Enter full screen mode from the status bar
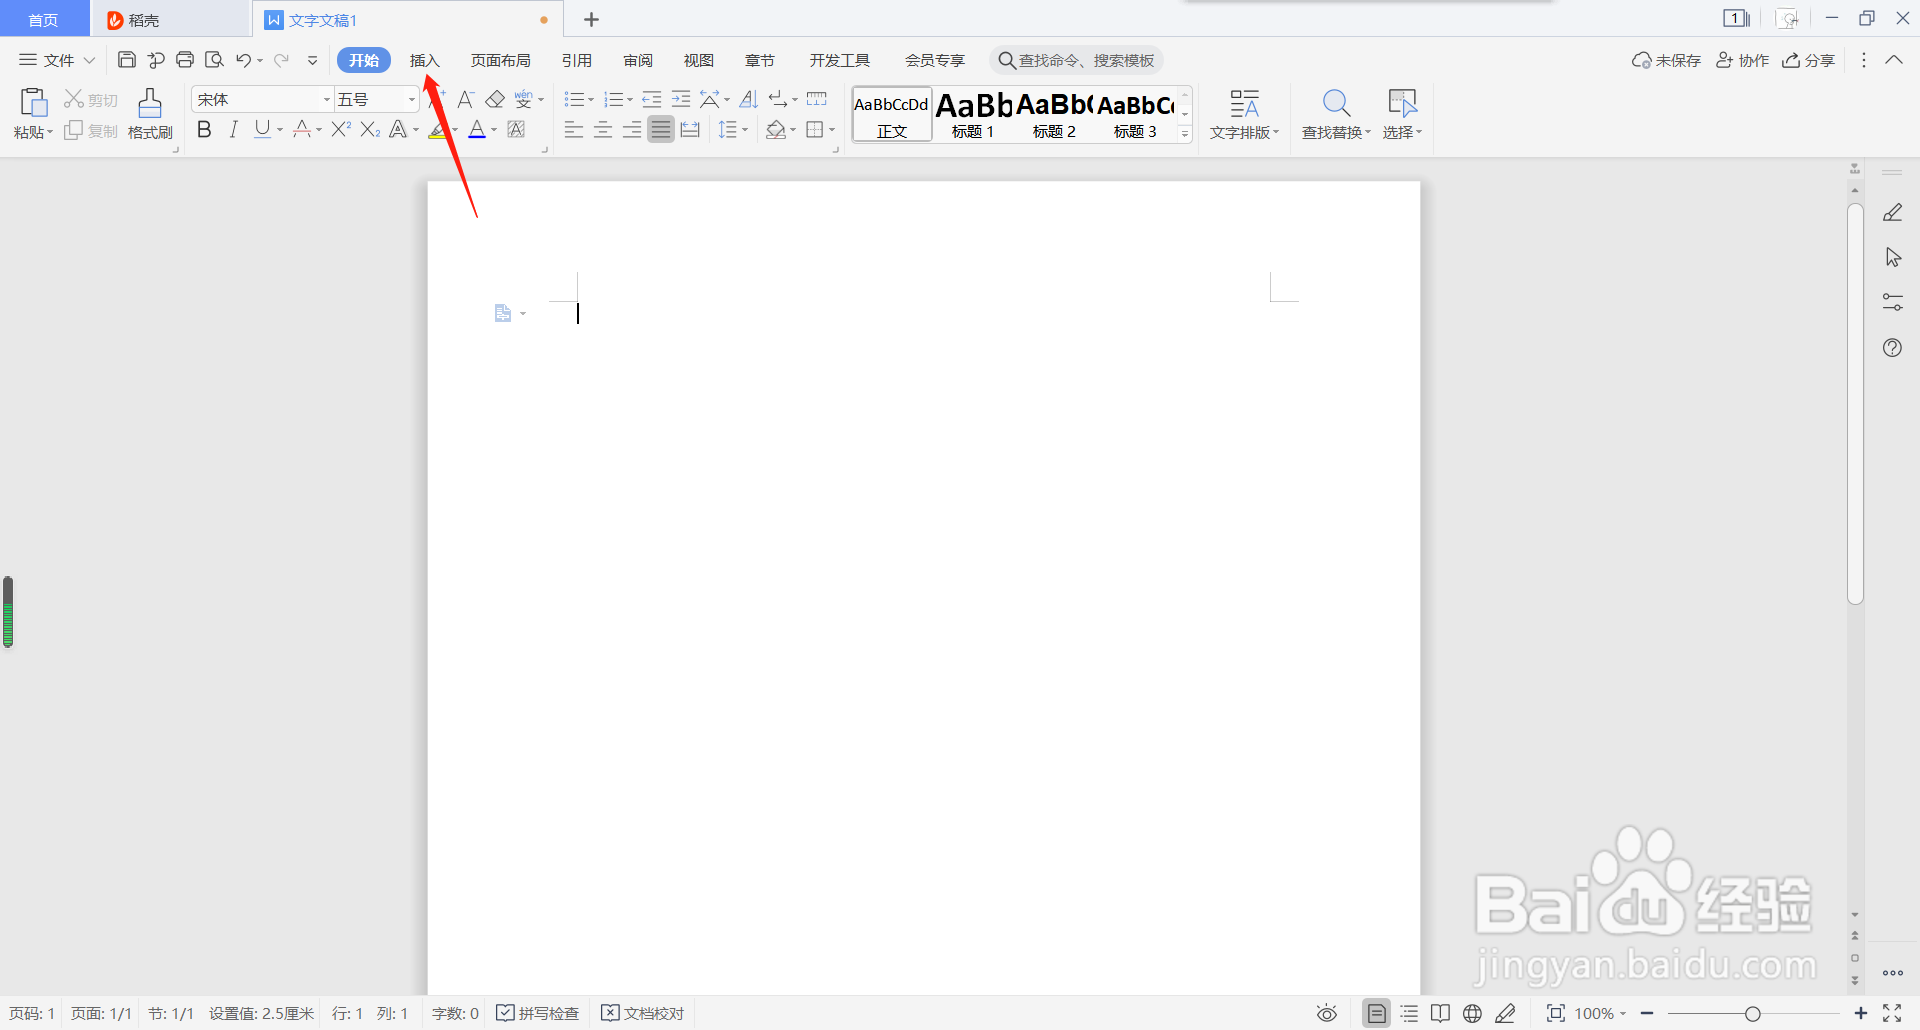Viewport: 1920px width, 1030px height. [x=1892, y=1014]
